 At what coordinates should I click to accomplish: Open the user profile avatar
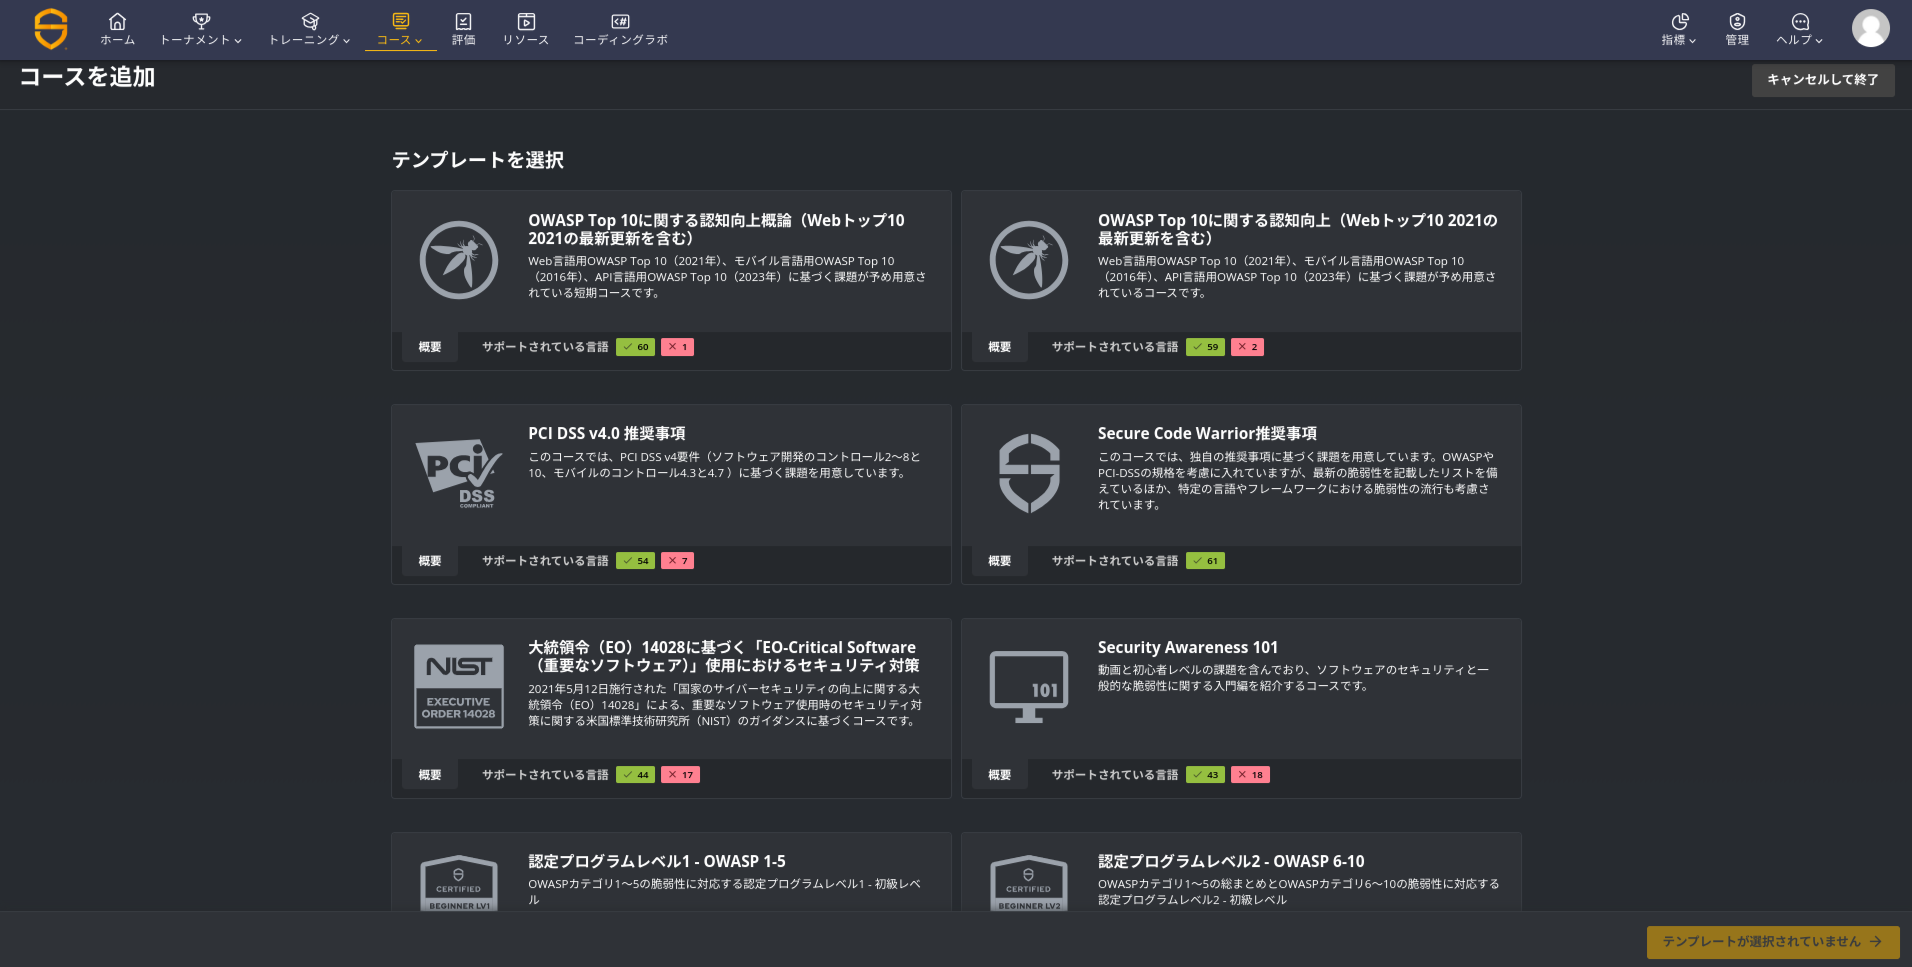click(x=1870, y=28)
